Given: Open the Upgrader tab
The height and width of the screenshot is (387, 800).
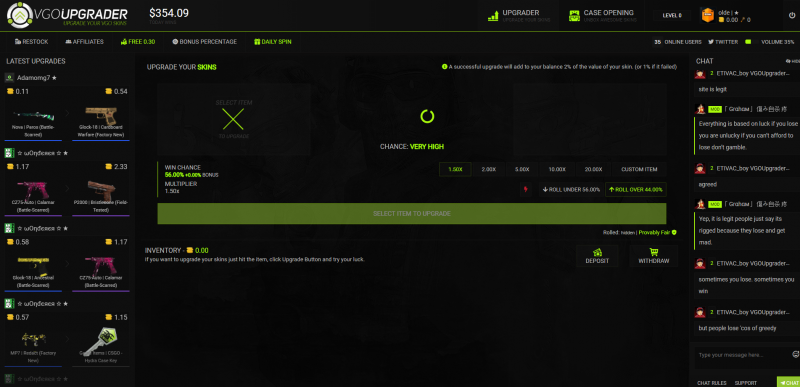Looking at the screenshot, I should click(518, 15).
